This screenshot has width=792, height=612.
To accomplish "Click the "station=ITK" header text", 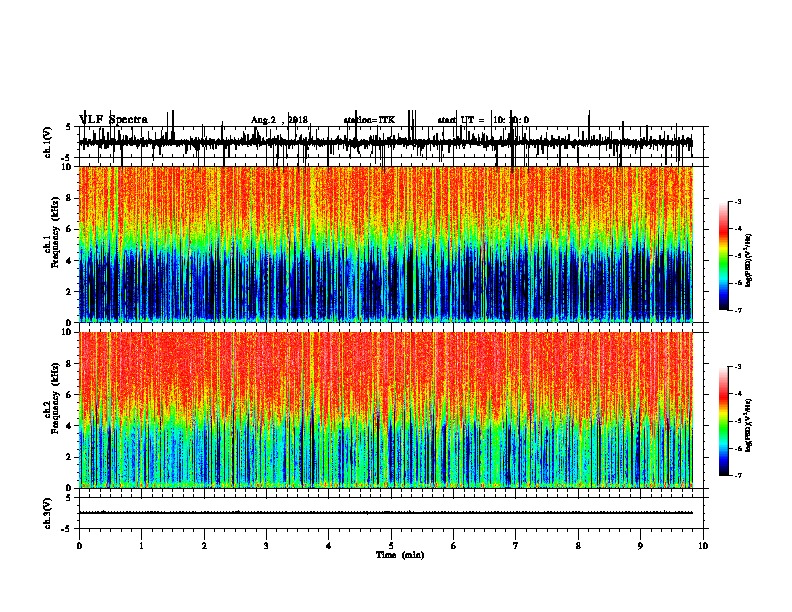I will [369, 120].
